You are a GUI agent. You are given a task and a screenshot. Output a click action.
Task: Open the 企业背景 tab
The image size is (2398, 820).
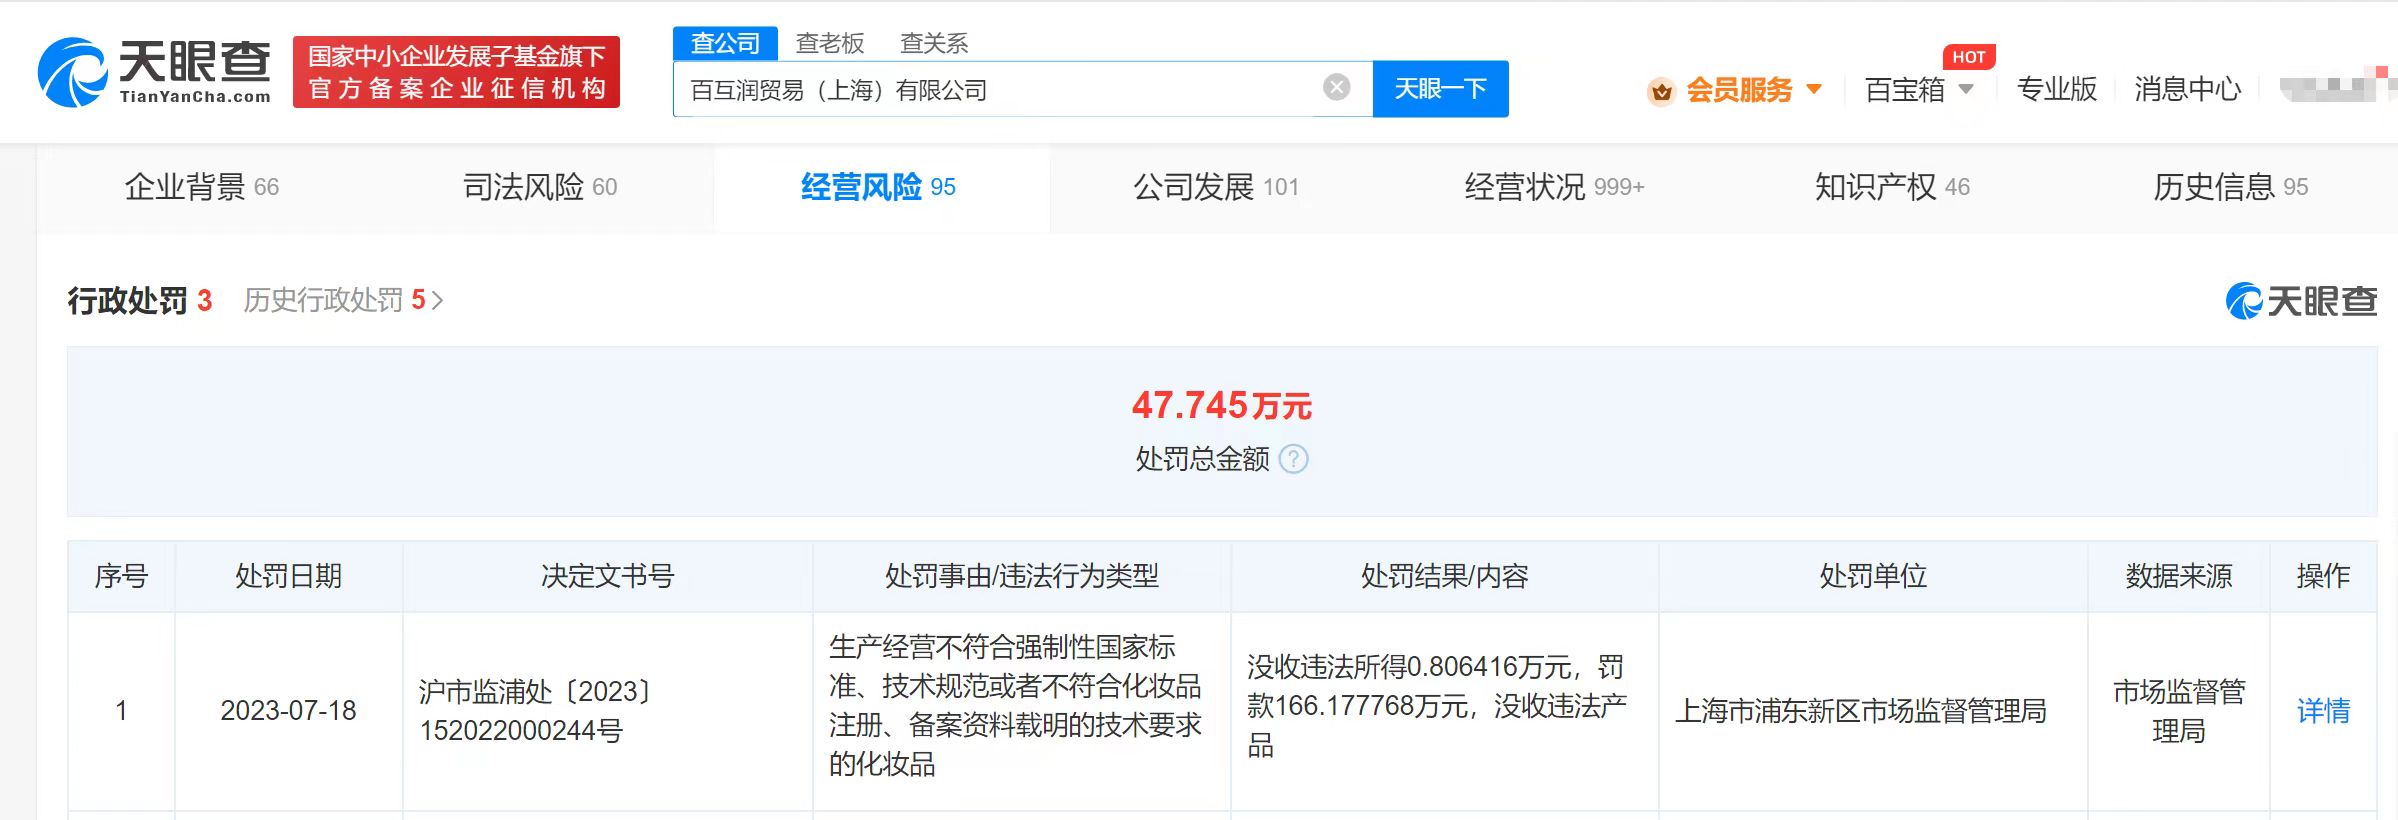click(x=201, y=187)
